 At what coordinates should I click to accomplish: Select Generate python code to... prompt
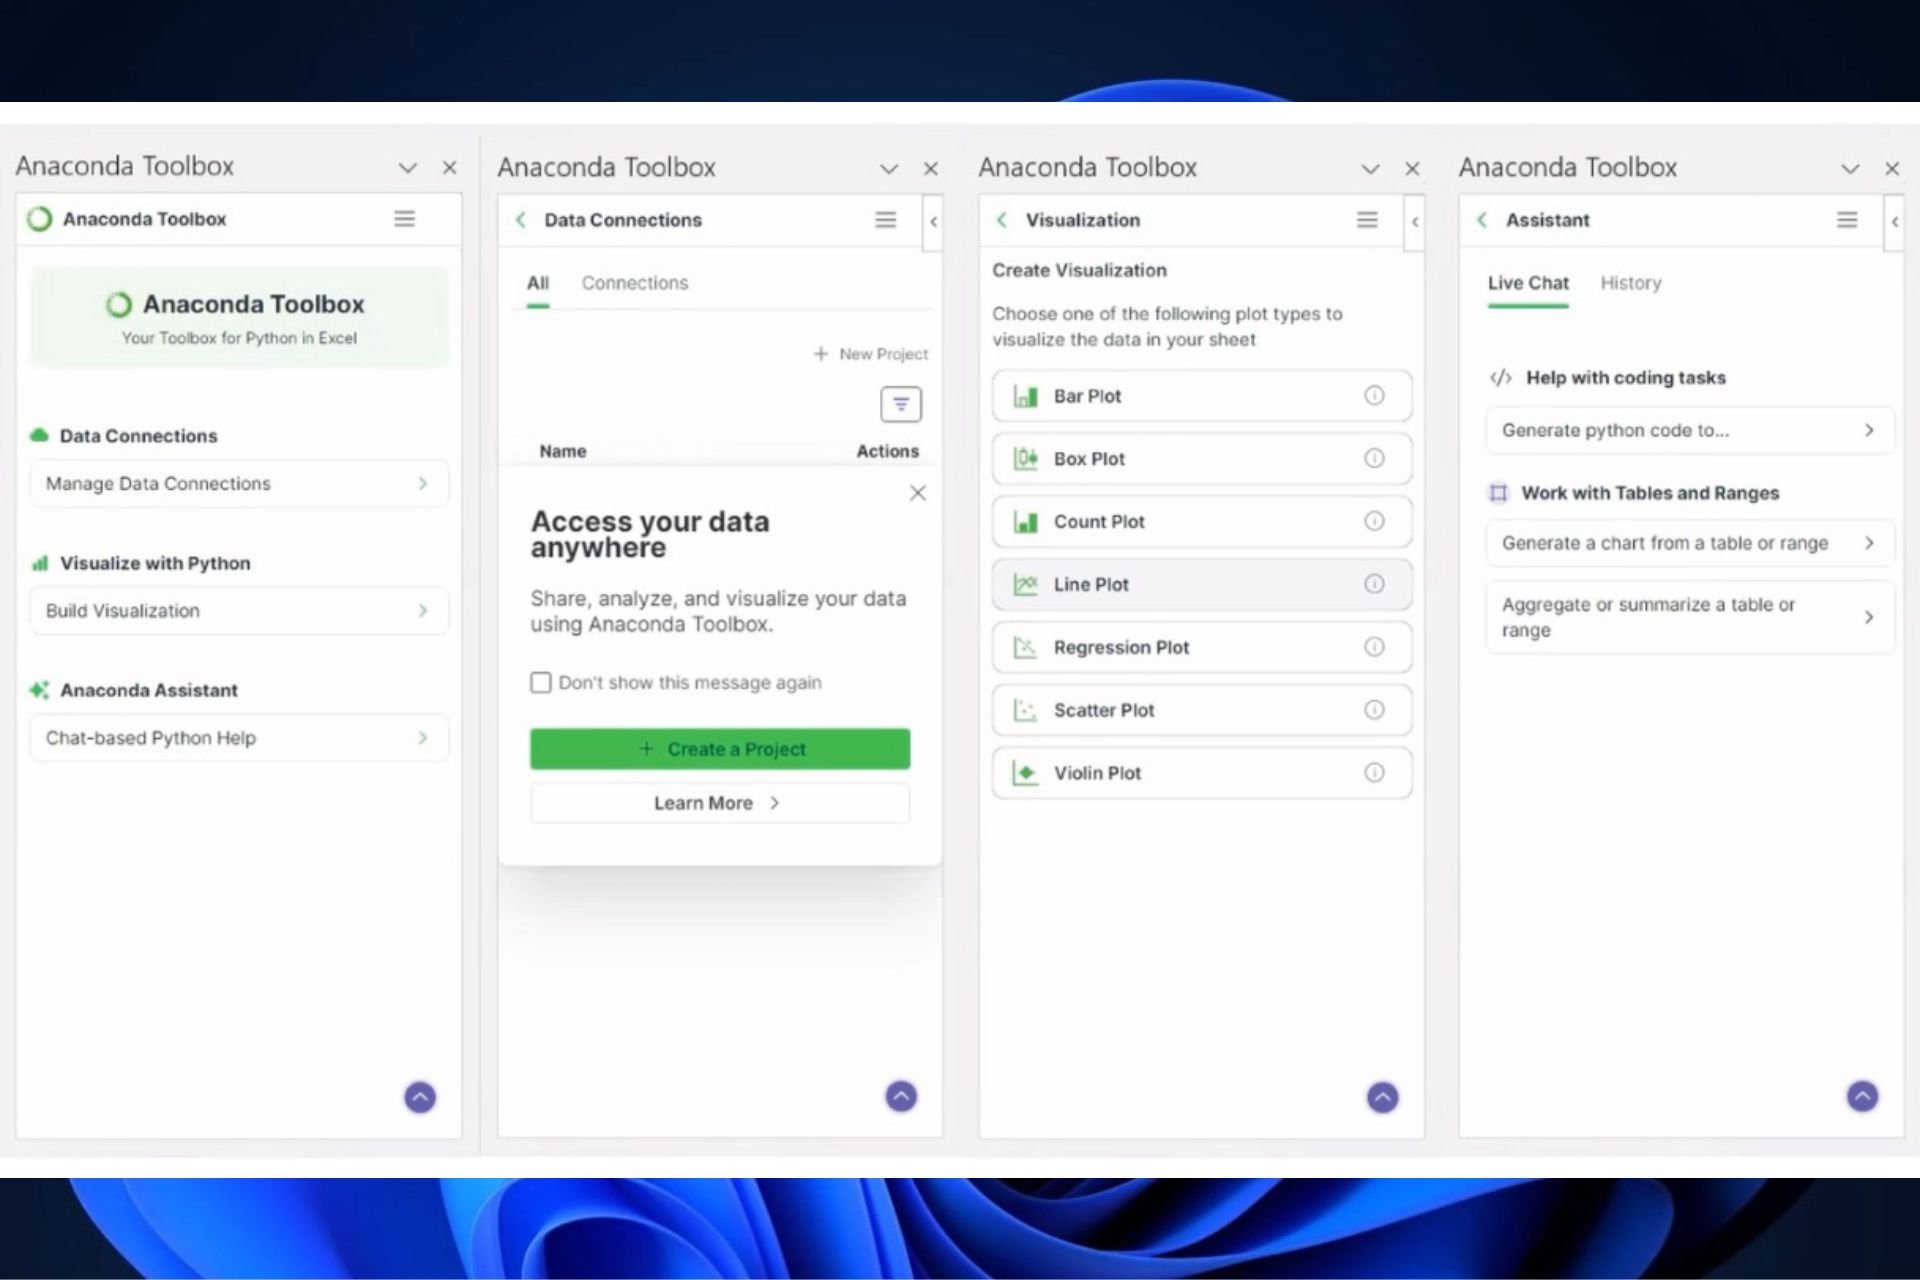[1689, 430]
